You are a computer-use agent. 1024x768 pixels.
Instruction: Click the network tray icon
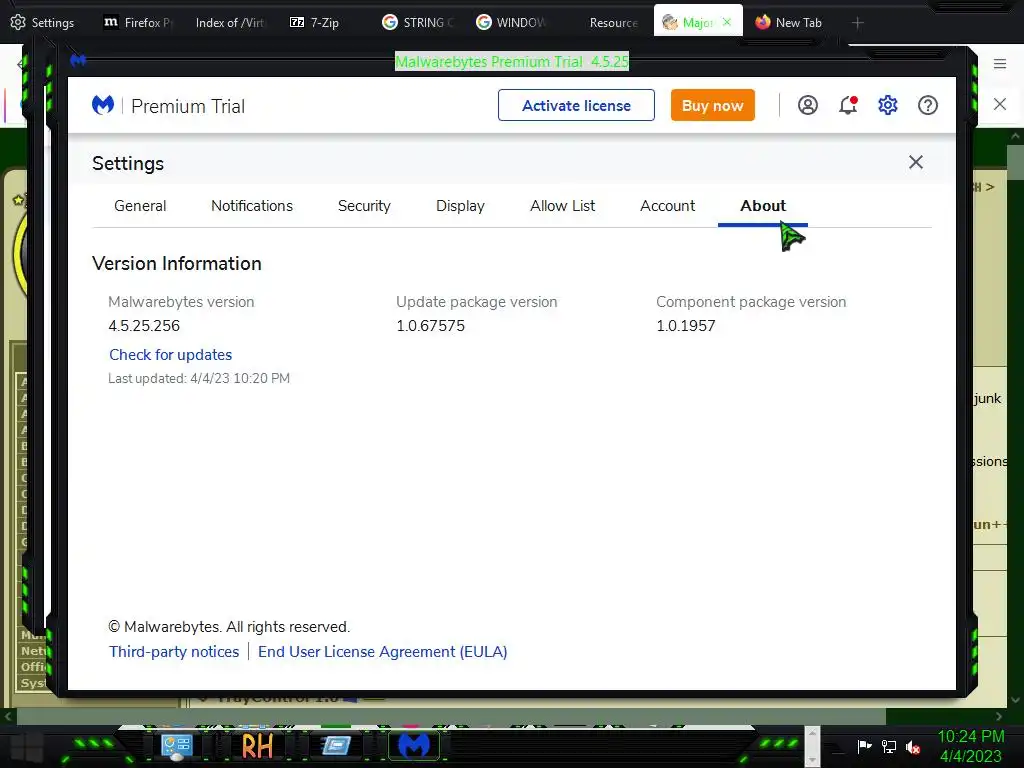click(x=889, y=746)
